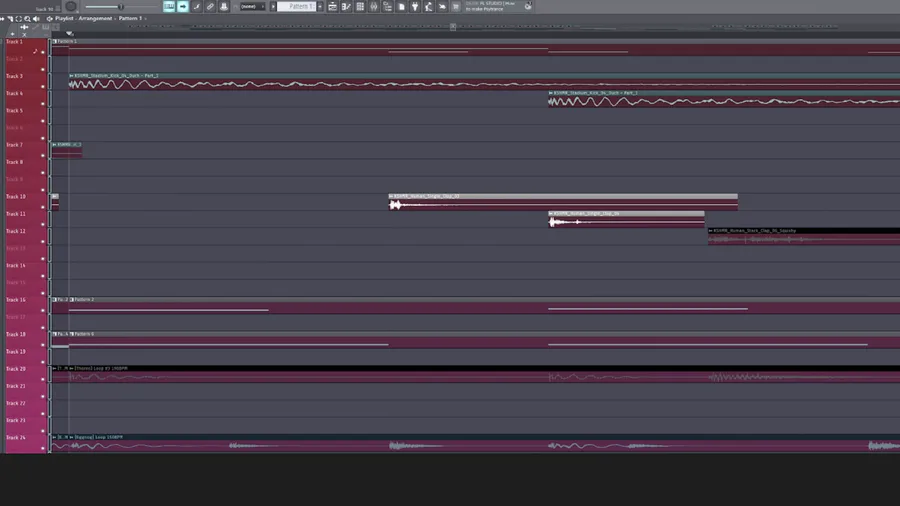Open the plugin picker plug icon
The height and width of the screenshot is (506, 900).
(415, 6)
